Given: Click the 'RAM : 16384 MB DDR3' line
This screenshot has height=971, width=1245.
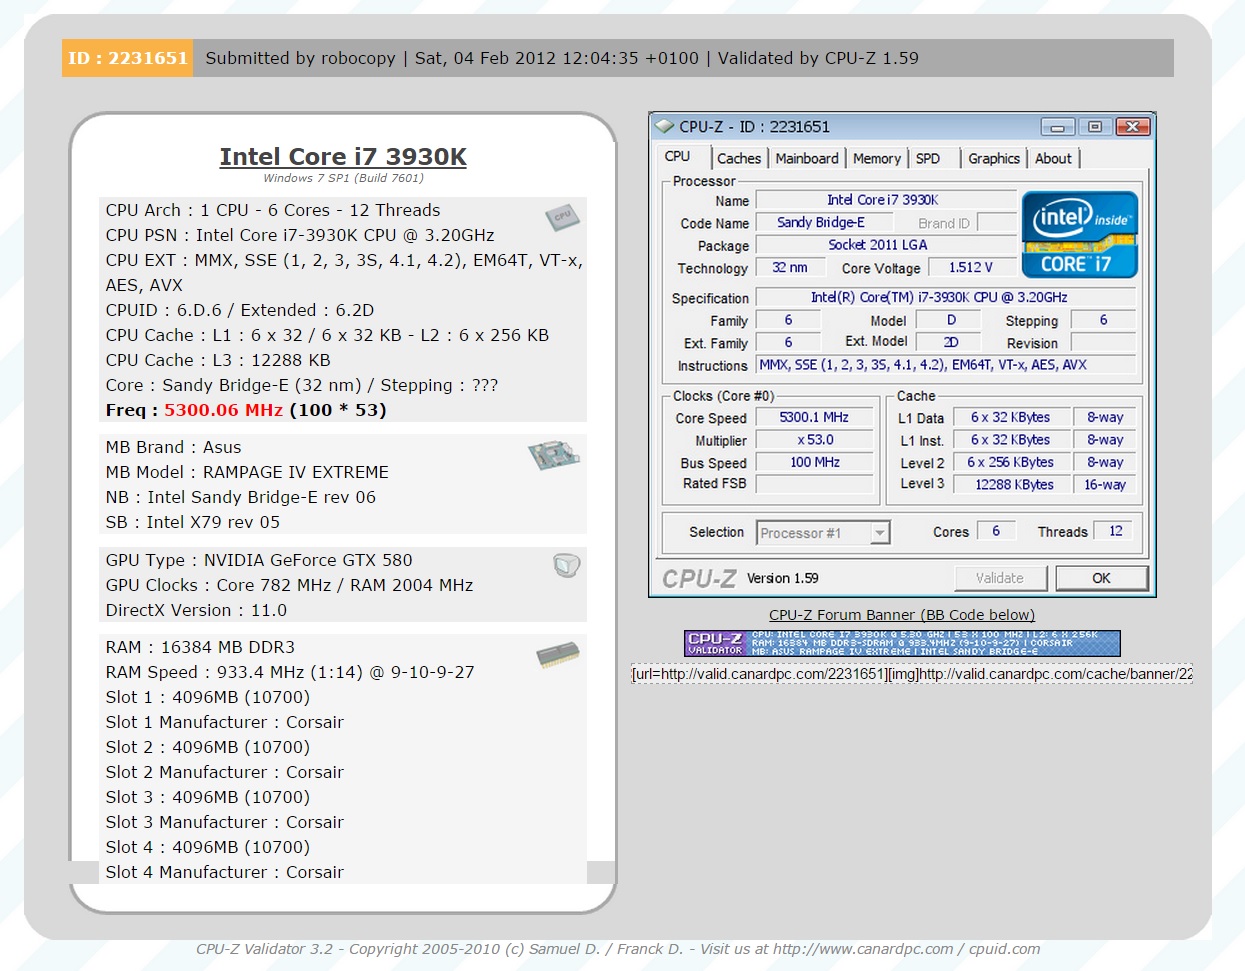Looking at the screenshot, I should 200,647.
